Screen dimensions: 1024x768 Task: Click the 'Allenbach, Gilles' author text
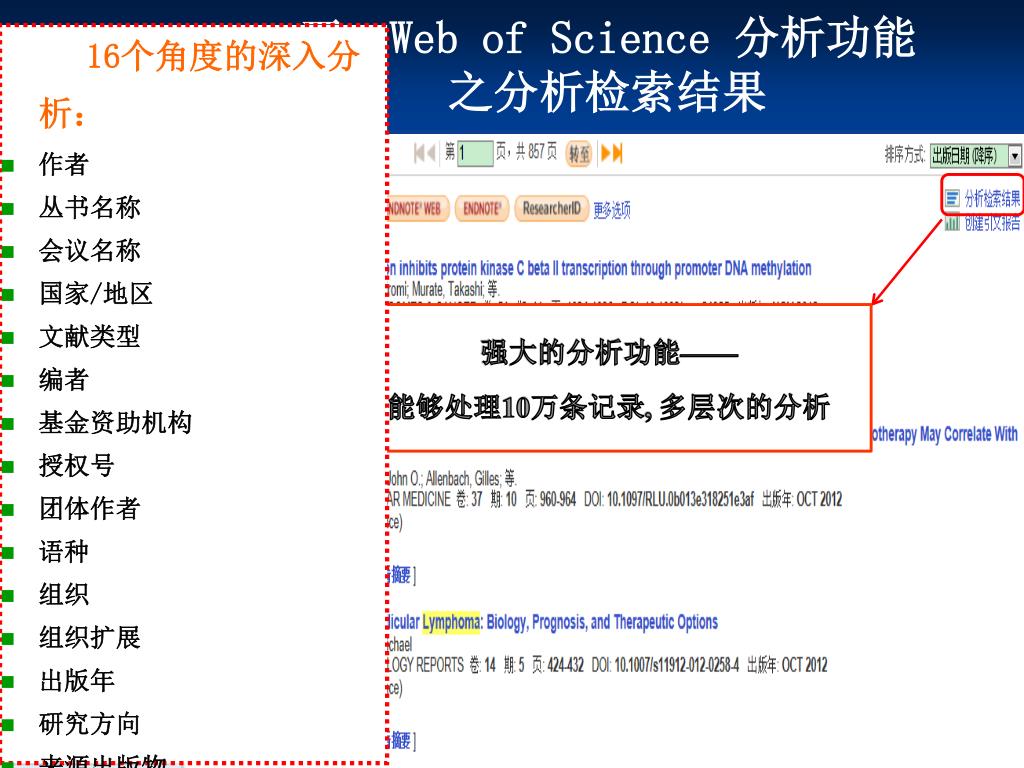click(x=463, y=479)
